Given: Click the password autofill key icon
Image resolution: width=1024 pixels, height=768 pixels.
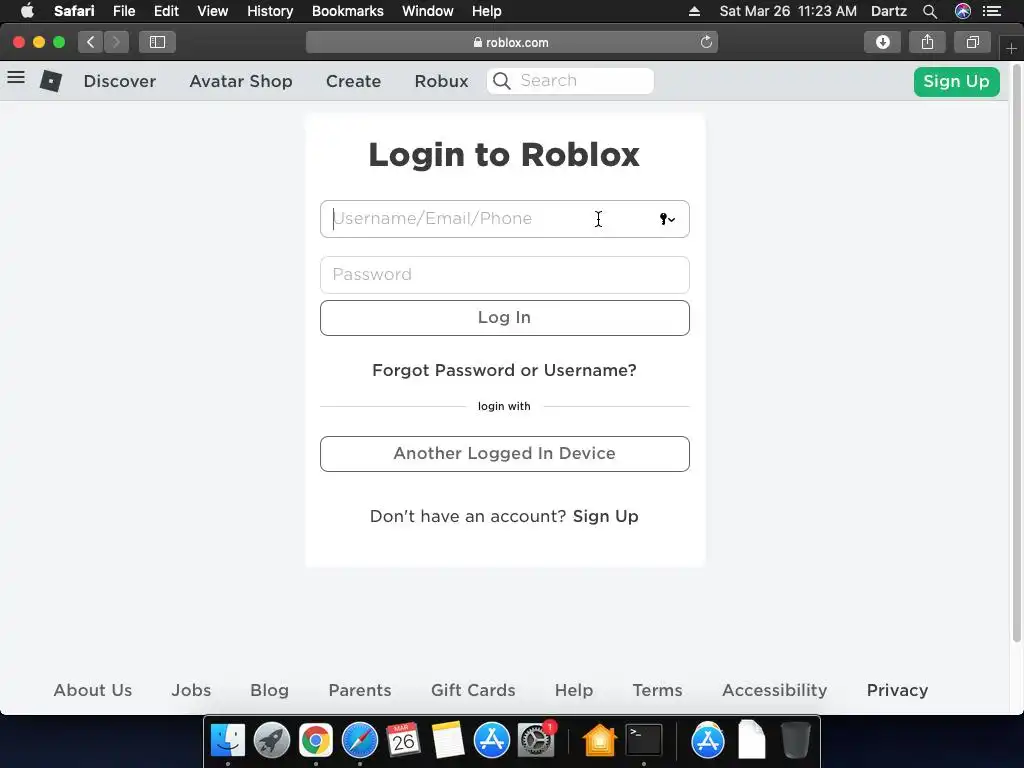Looking at the screenshot, I should 667,219.
